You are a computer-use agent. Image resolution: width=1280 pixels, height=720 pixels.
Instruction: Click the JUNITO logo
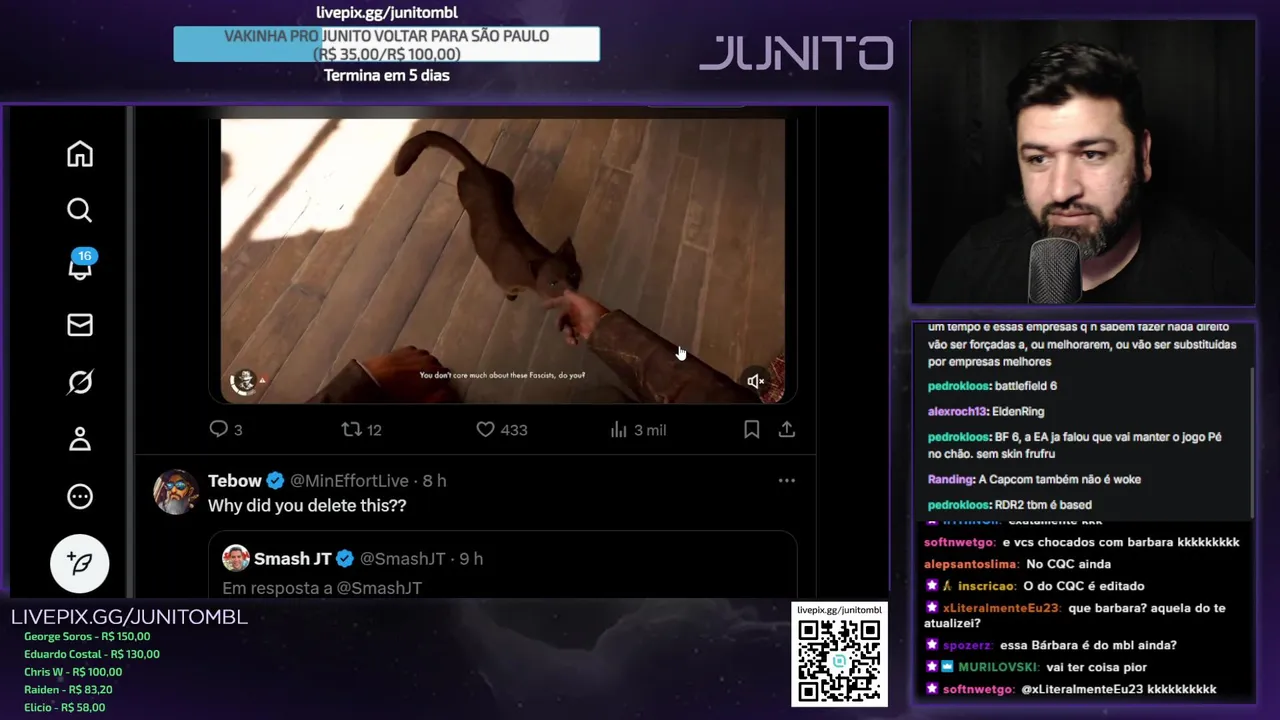click(796, 53)
